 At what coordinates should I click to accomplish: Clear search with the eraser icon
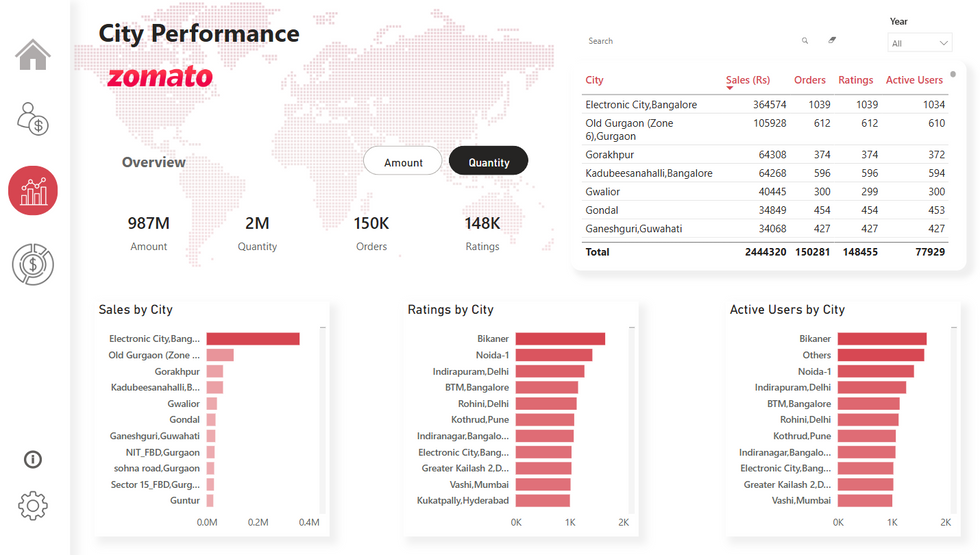point(832,40)
